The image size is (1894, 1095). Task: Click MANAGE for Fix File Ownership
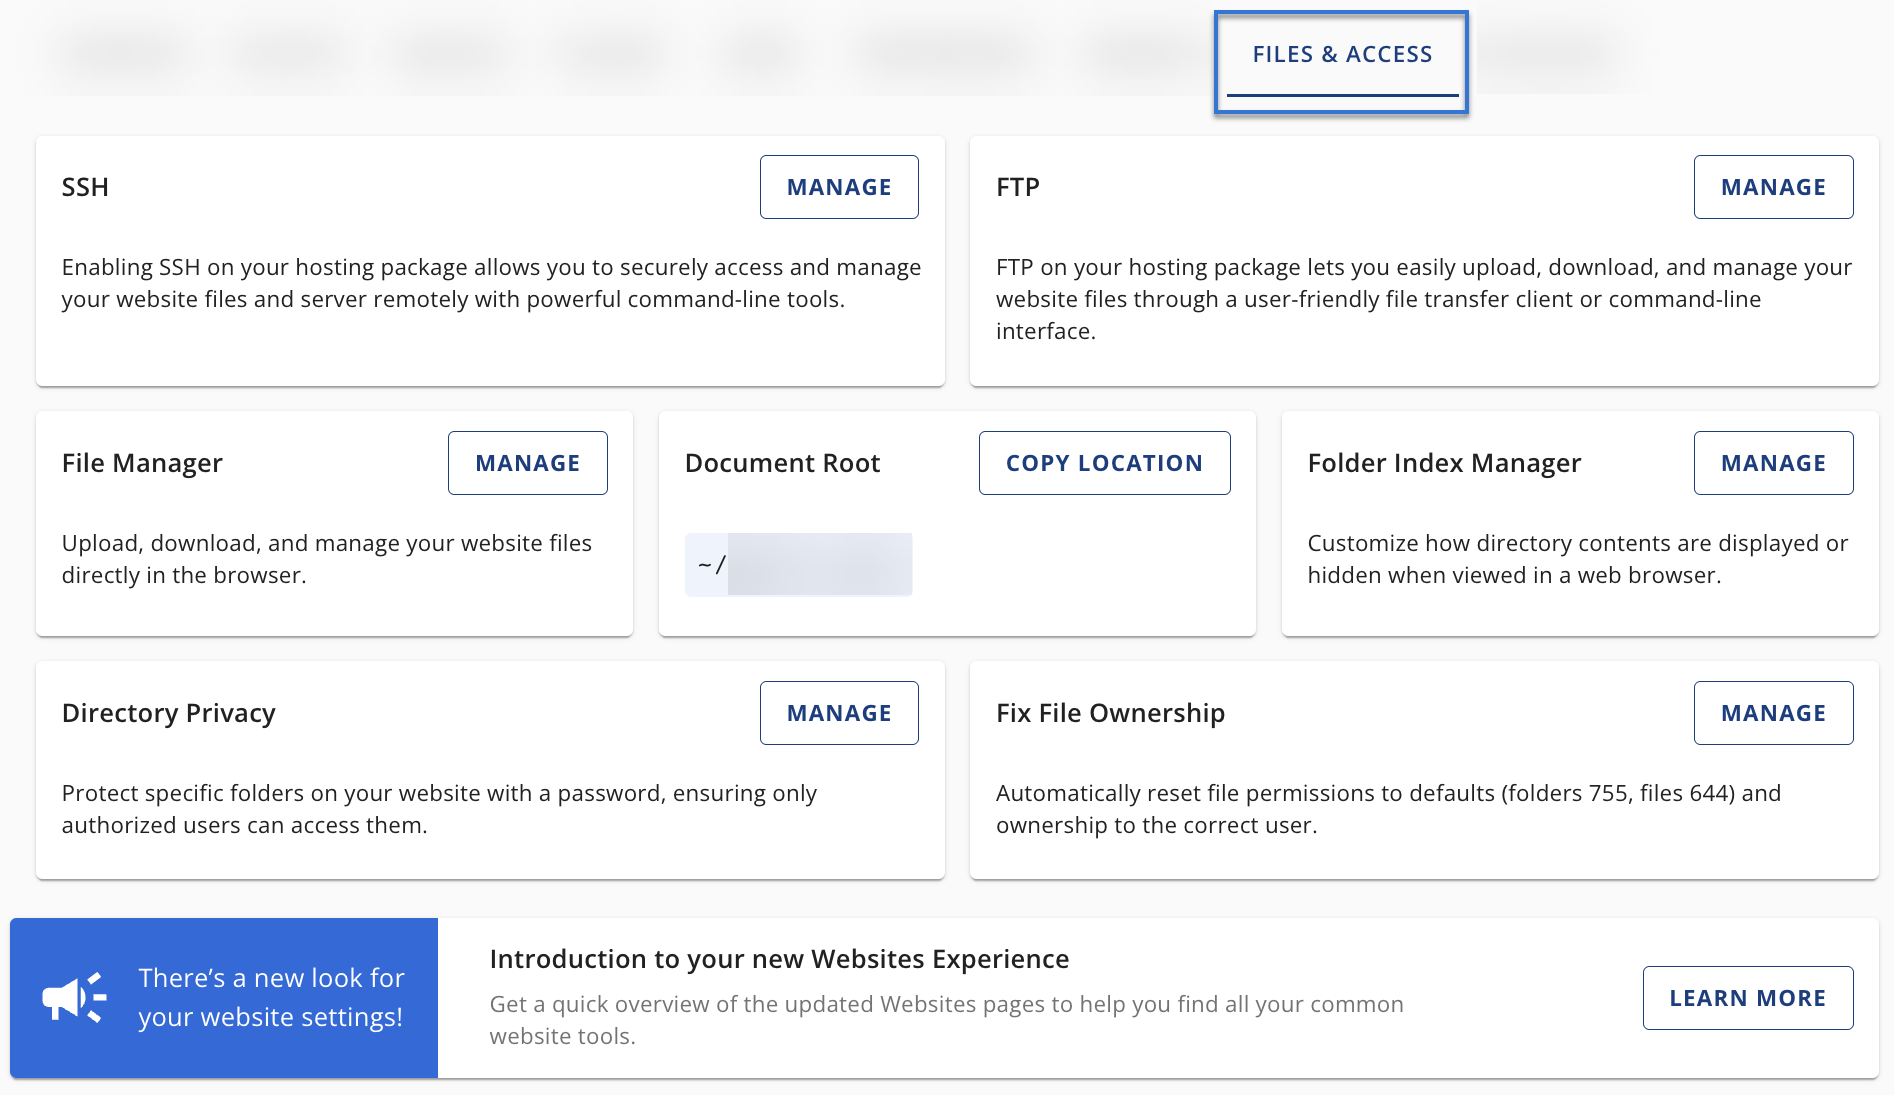pyautogui.click(x=1773, y=713)
